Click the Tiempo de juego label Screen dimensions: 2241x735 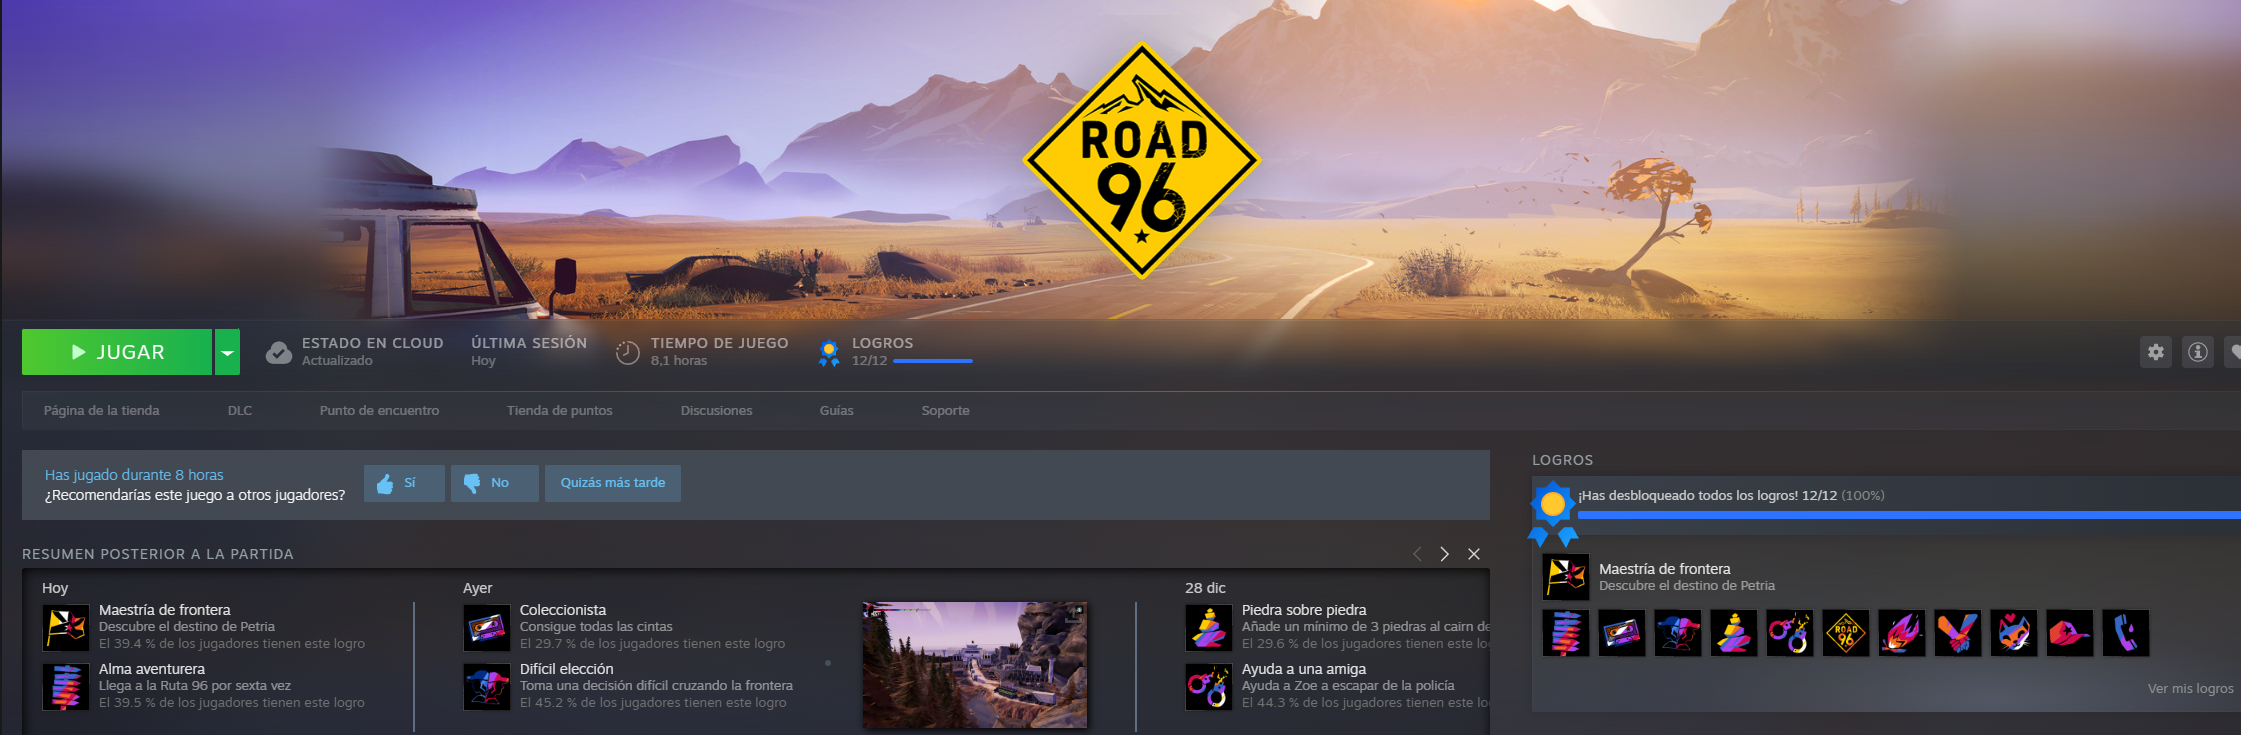(720, 343)
